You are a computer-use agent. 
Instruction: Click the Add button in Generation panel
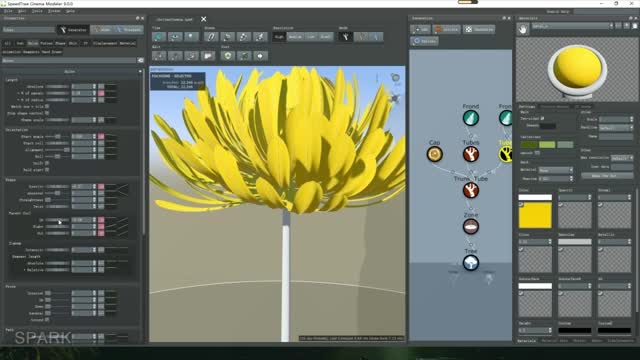(x=420, y=29)
